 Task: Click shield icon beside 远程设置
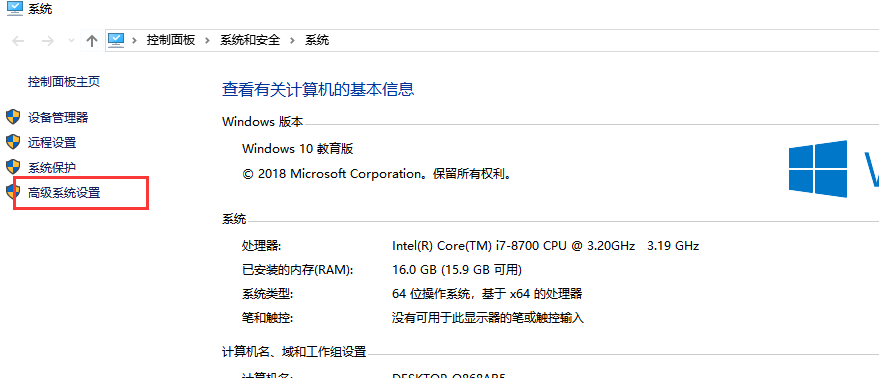pos(13,142)
